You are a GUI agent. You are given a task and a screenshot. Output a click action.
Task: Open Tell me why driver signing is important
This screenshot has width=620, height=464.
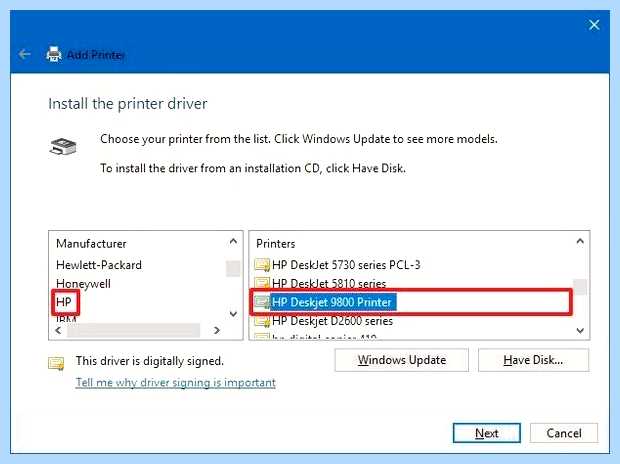176,383
